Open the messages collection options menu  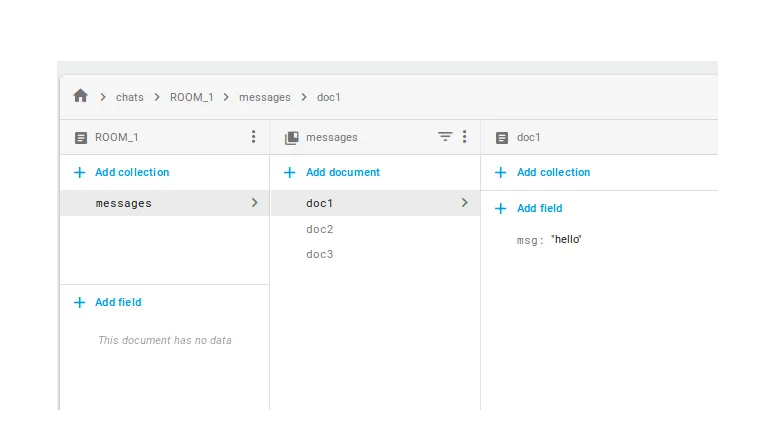coord(464,137)
